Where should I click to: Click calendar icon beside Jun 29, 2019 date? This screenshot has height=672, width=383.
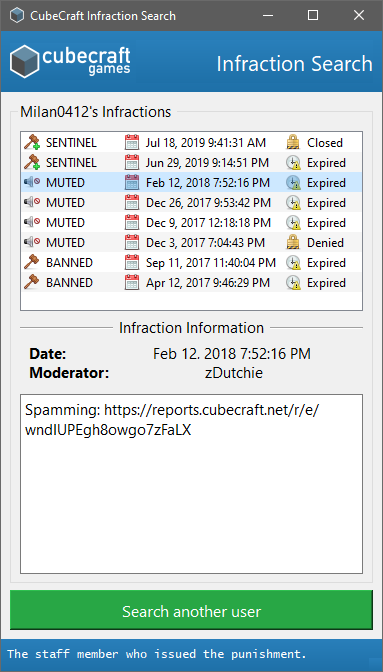[x=132, y=162]
